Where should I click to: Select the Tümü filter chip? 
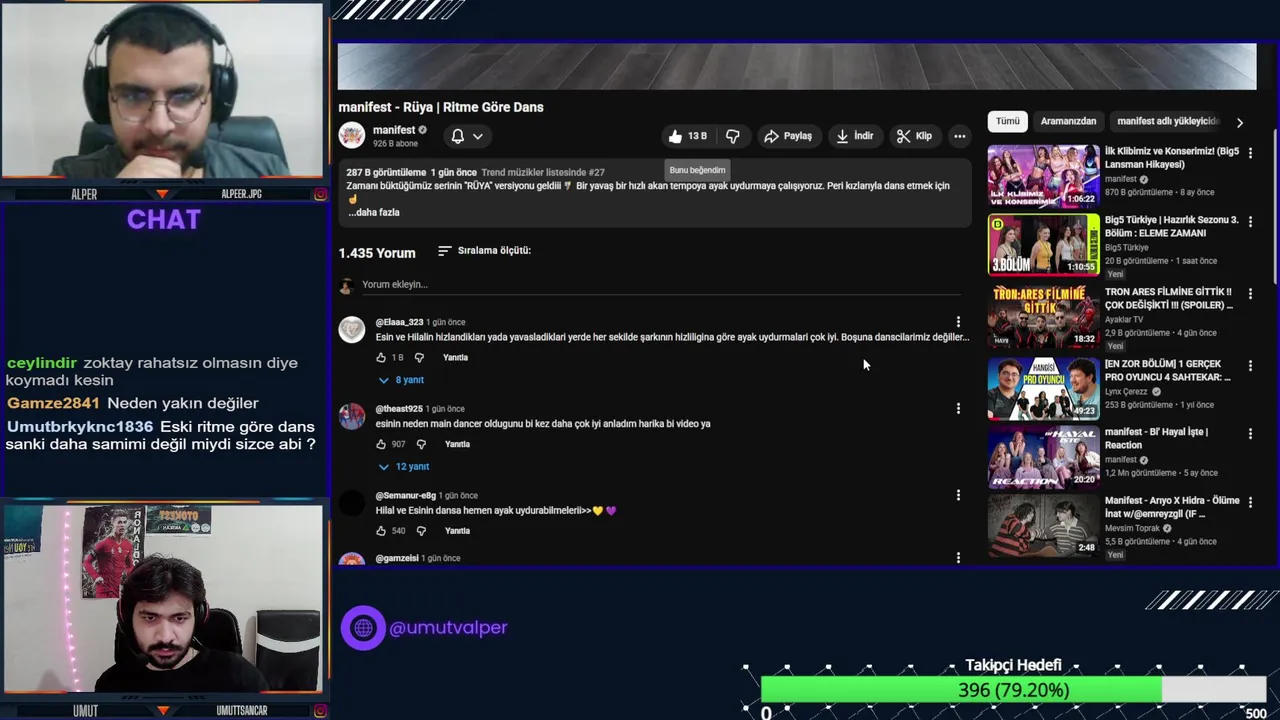pos(1008,121)
